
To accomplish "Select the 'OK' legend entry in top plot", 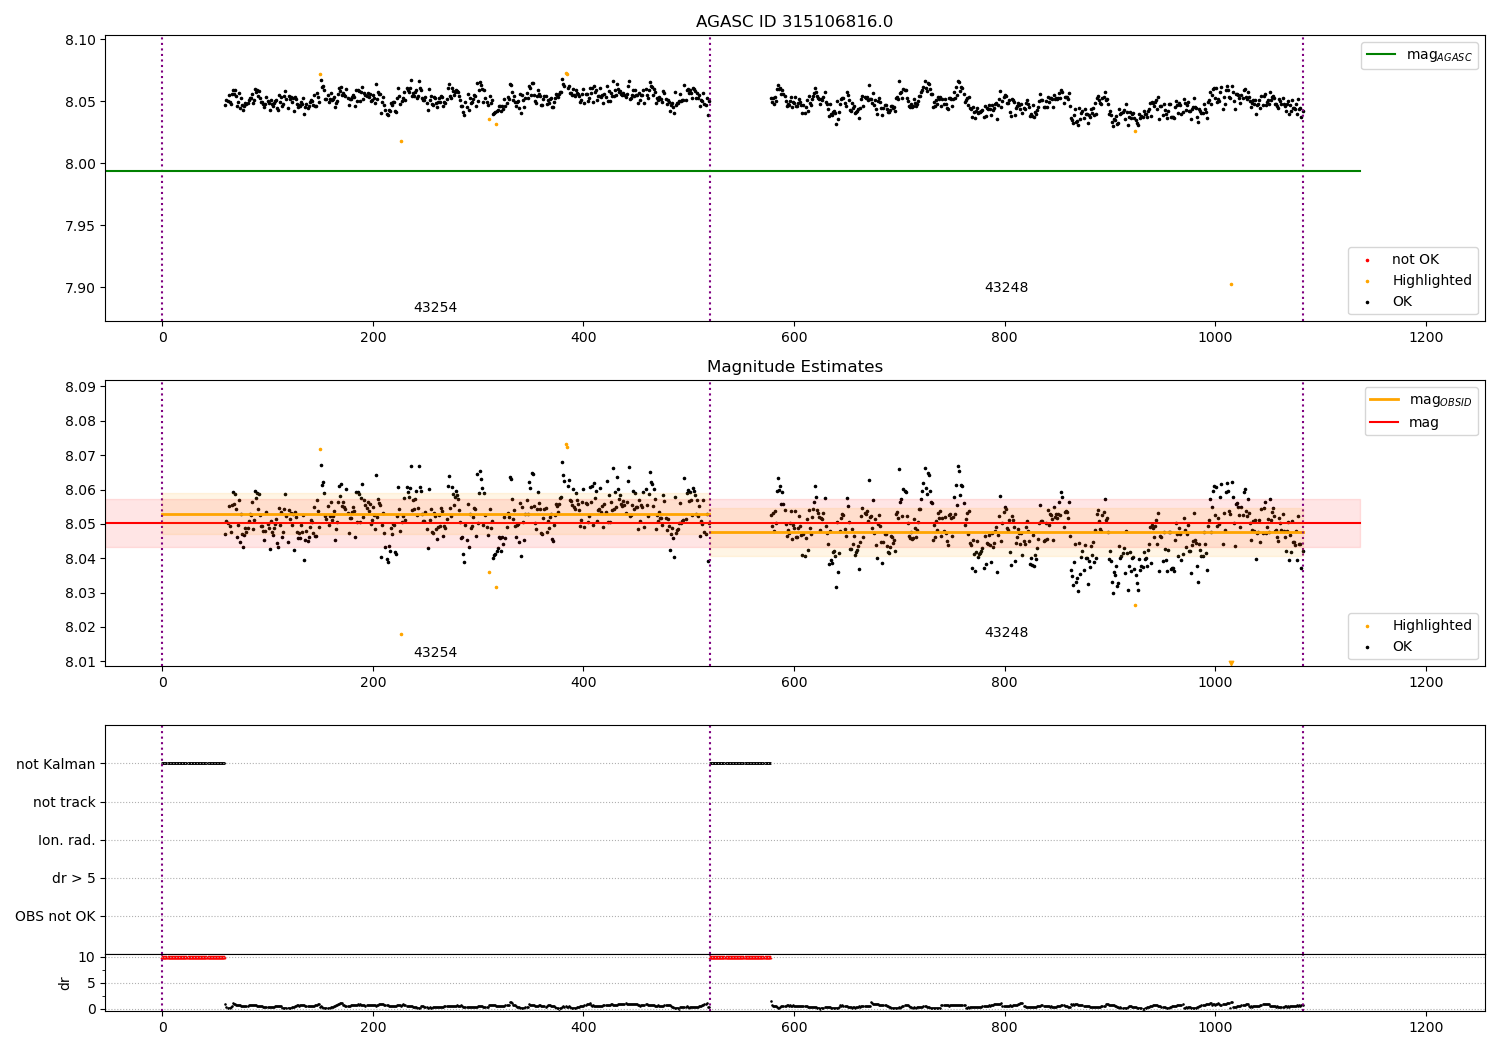I will click(1390, 302).
